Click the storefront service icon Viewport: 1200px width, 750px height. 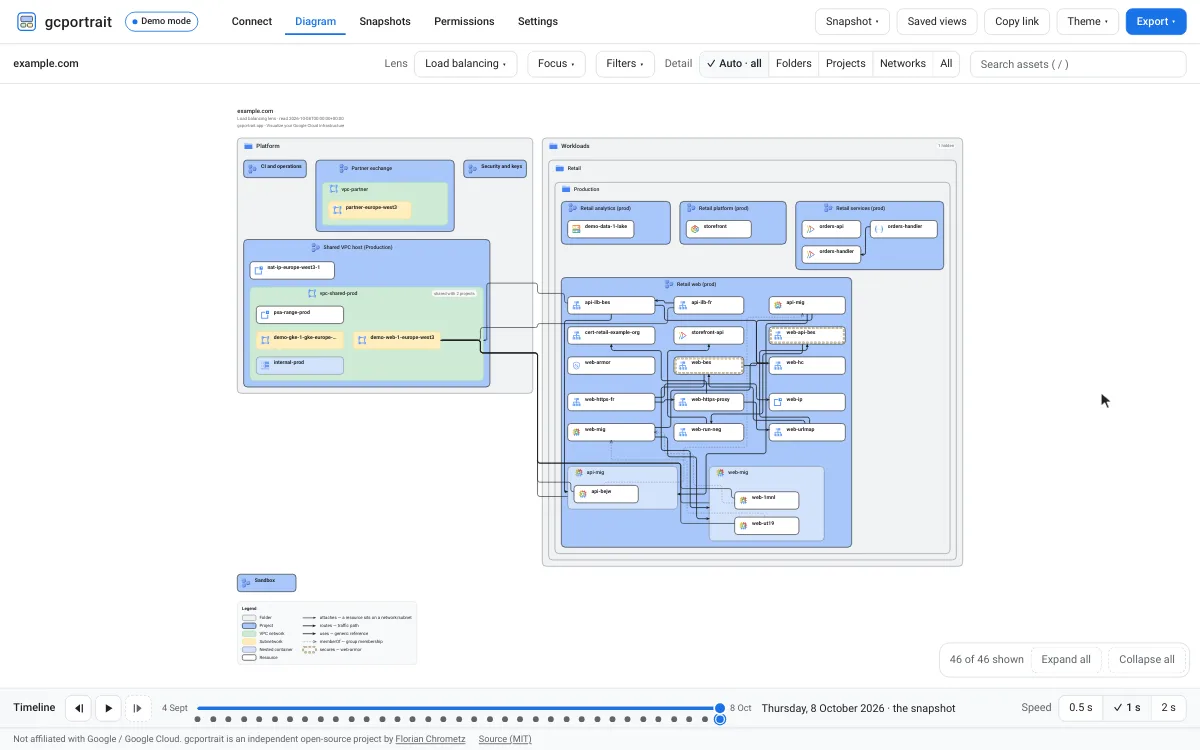click(x=693, y=227)
